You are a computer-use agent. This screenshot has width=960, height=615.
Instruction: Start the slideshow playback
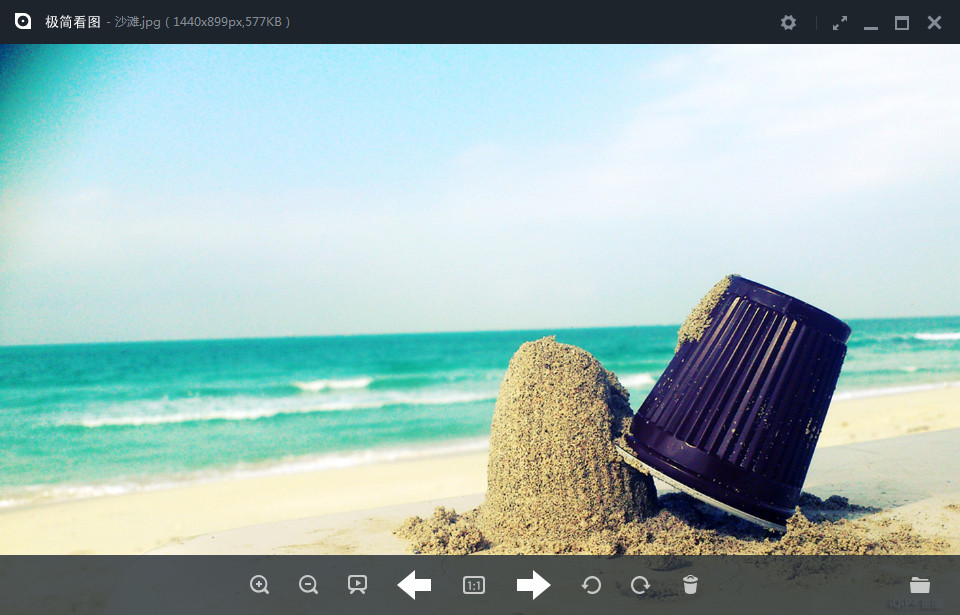357,585
